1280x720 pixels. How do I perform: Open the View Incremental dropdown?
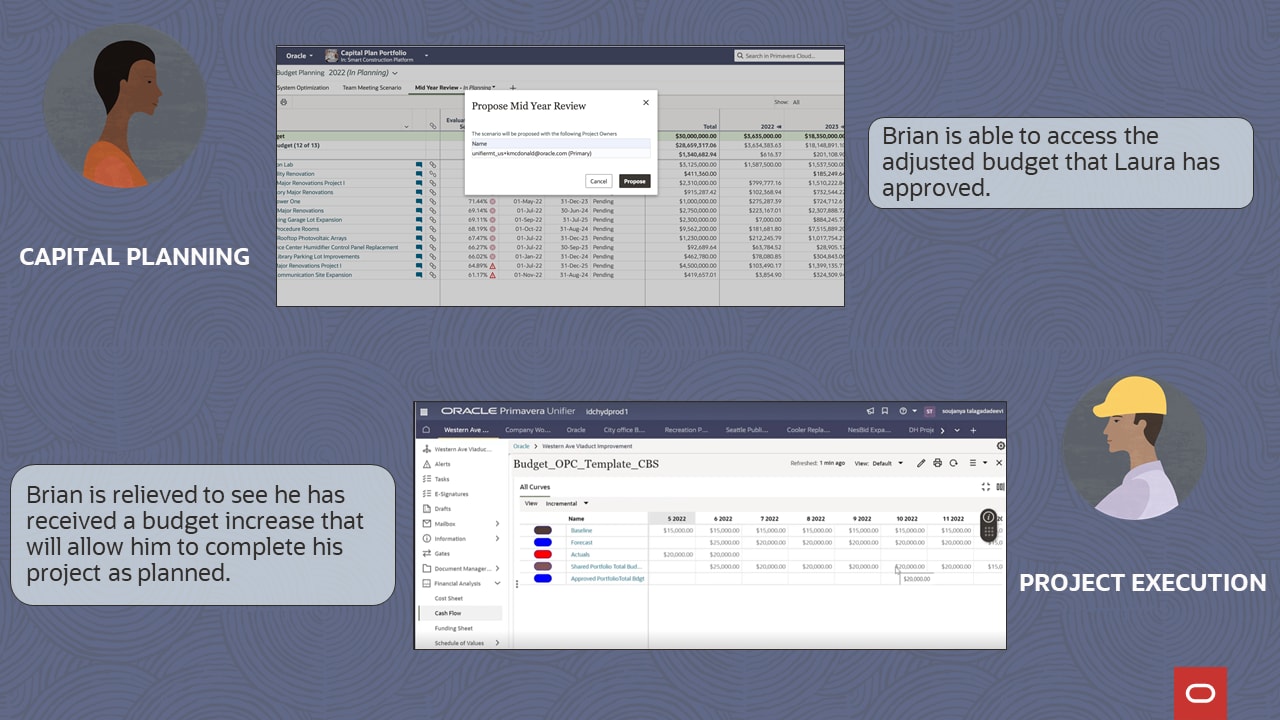[565, 504]
